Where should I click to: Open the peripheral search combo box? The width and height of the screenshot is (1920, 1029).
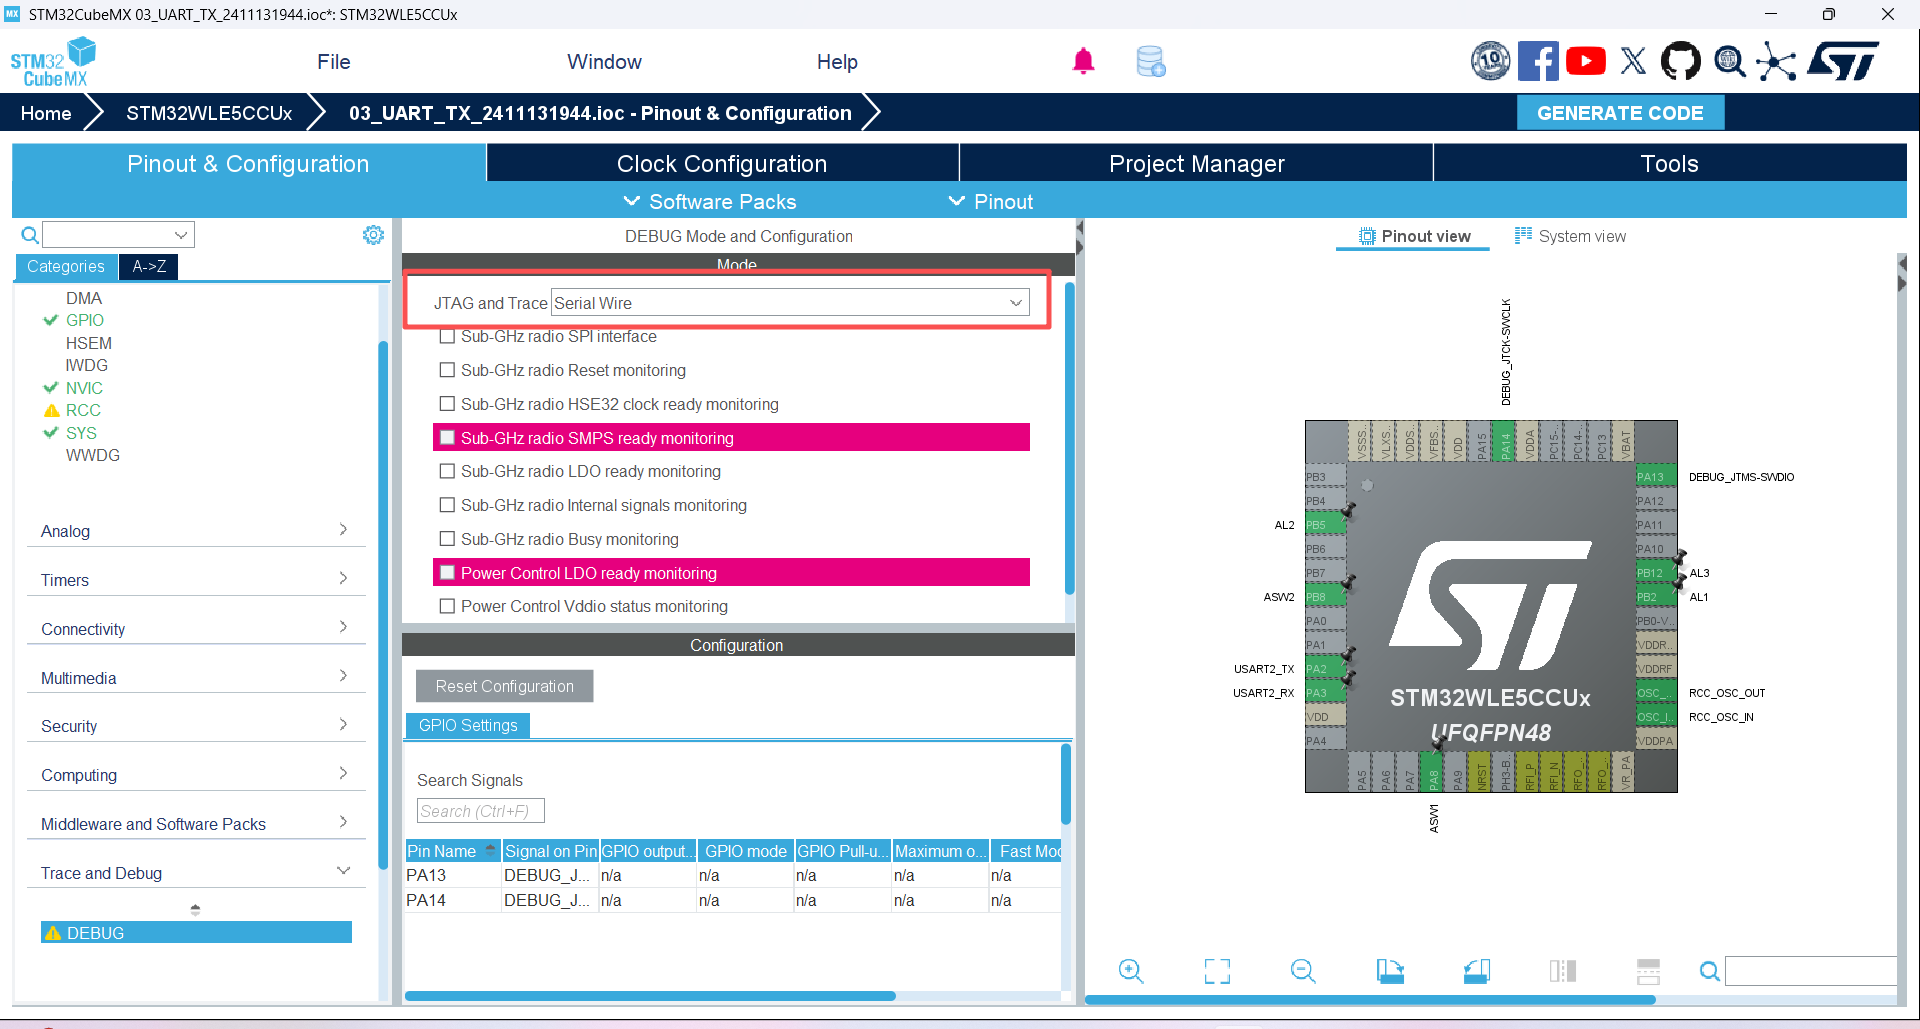[x=118, y=235]
